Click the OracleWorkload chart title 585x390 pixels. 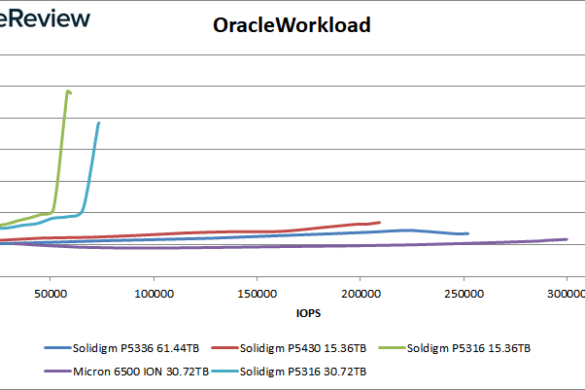click(x=292, y=25)
